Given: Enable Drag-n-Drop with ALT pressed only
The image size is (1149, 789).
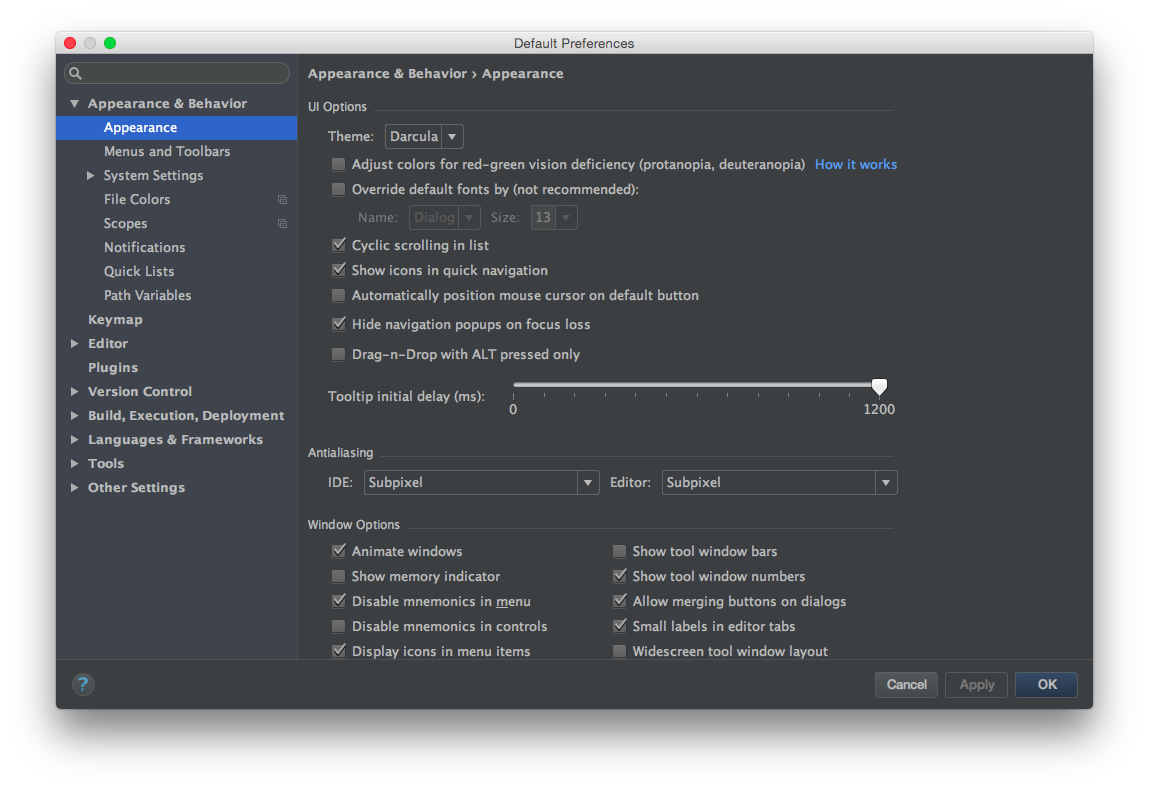Looking at the screenshot, I should (x=339, y=355).
